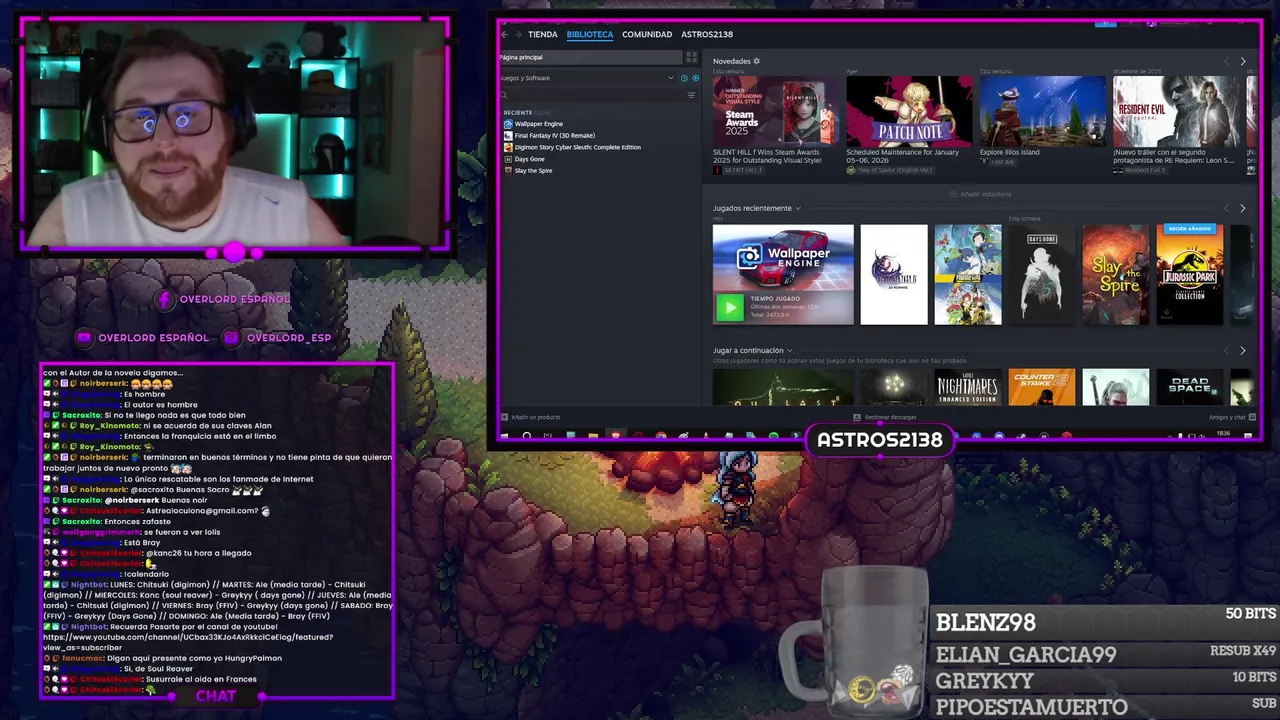Open the Patch Note maintenance news card
1280x720 pixels.
(x=909, y=111)
